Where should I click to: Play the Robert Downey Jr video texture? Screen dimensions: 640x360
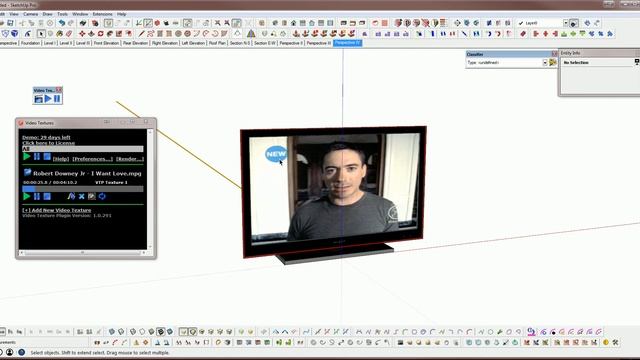(x=27, y=196)
